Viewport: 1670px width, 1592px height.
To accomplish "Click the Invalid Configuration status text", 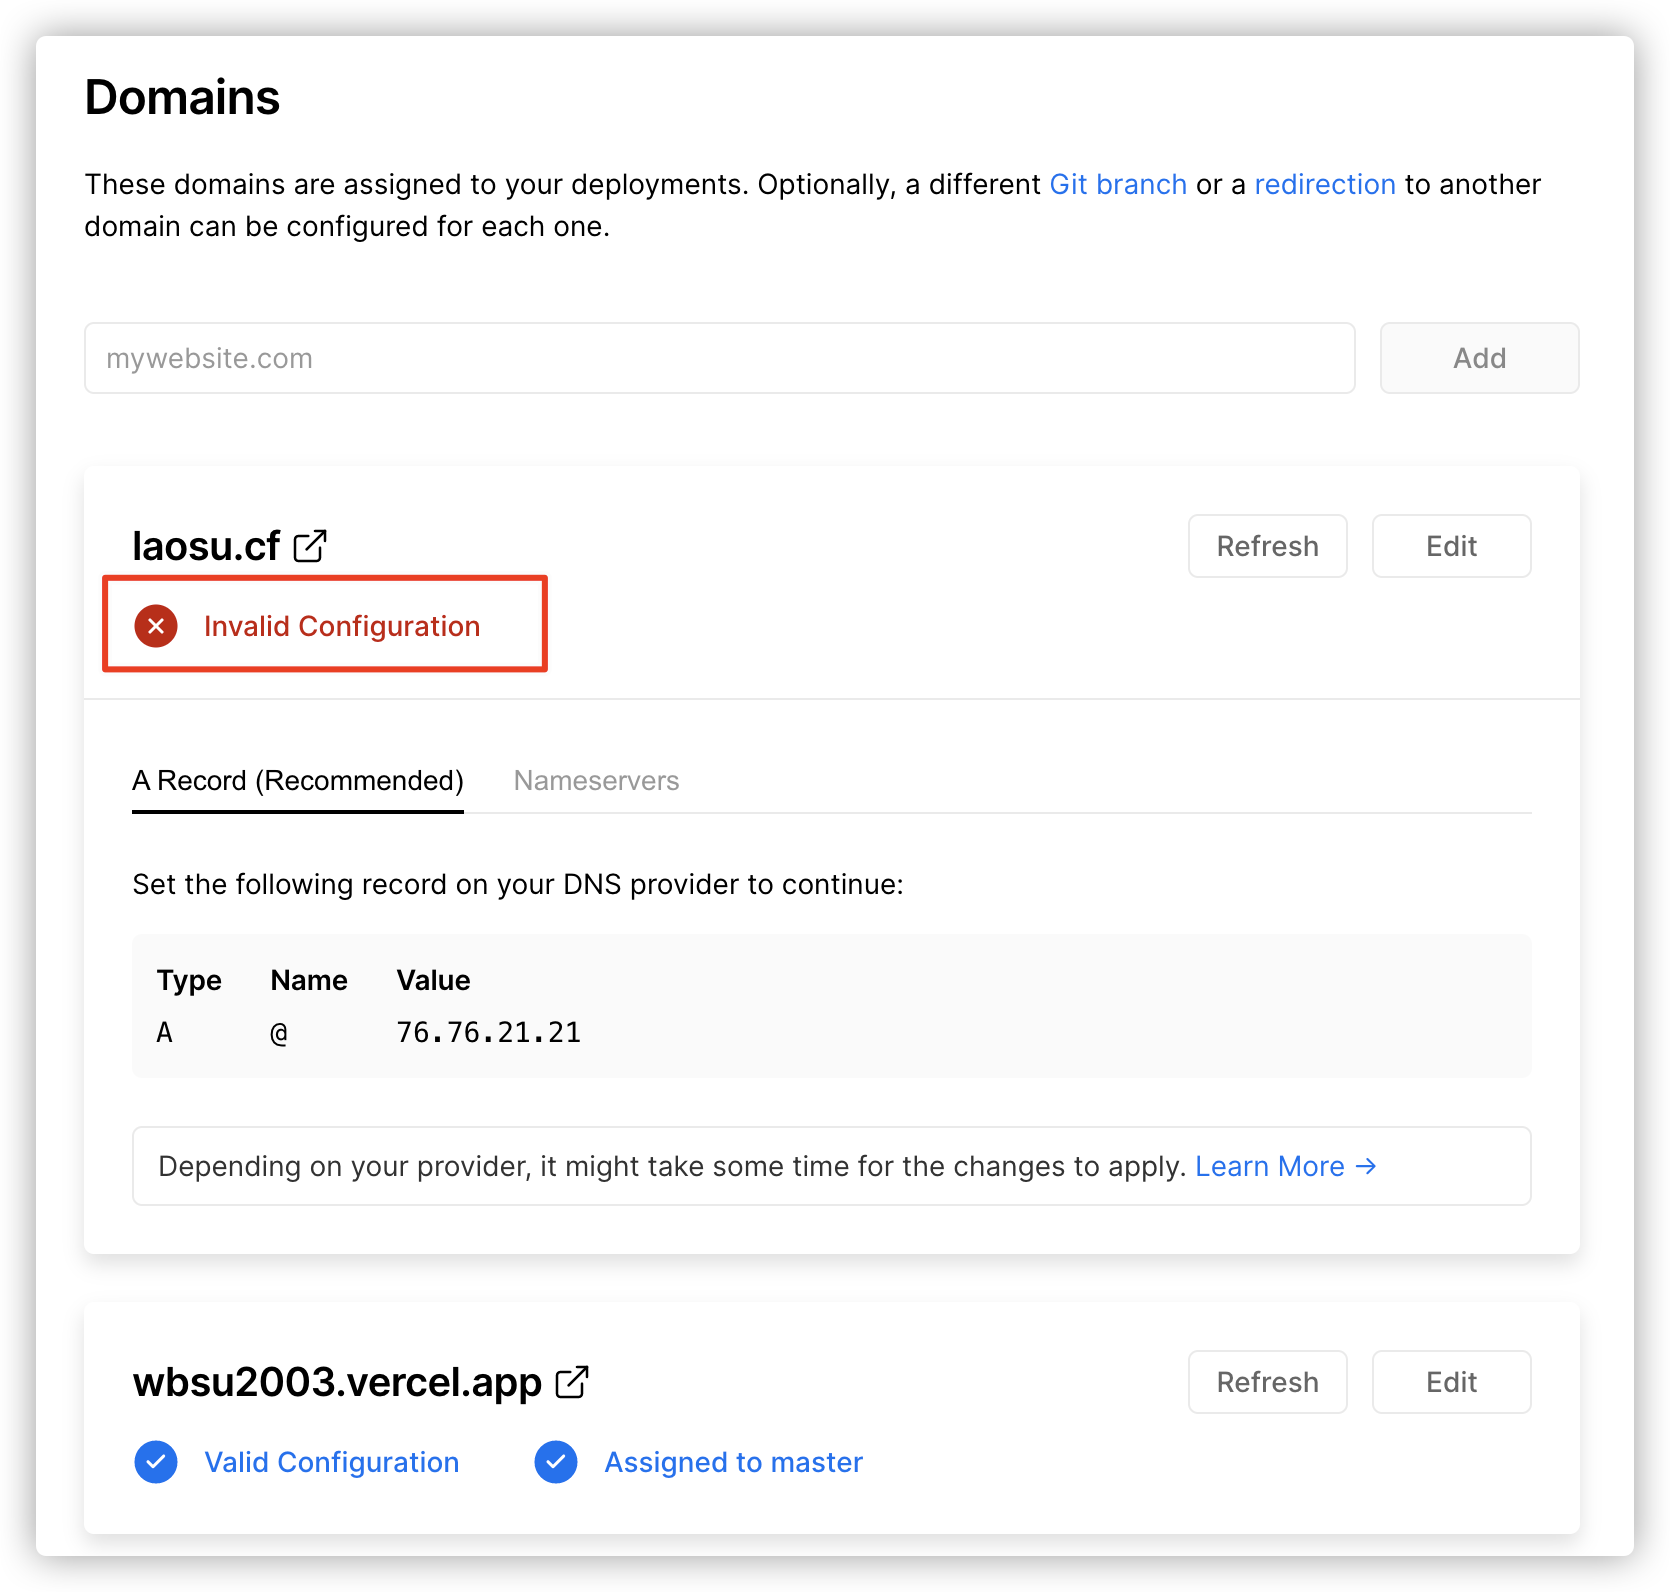I will (342, 626).
